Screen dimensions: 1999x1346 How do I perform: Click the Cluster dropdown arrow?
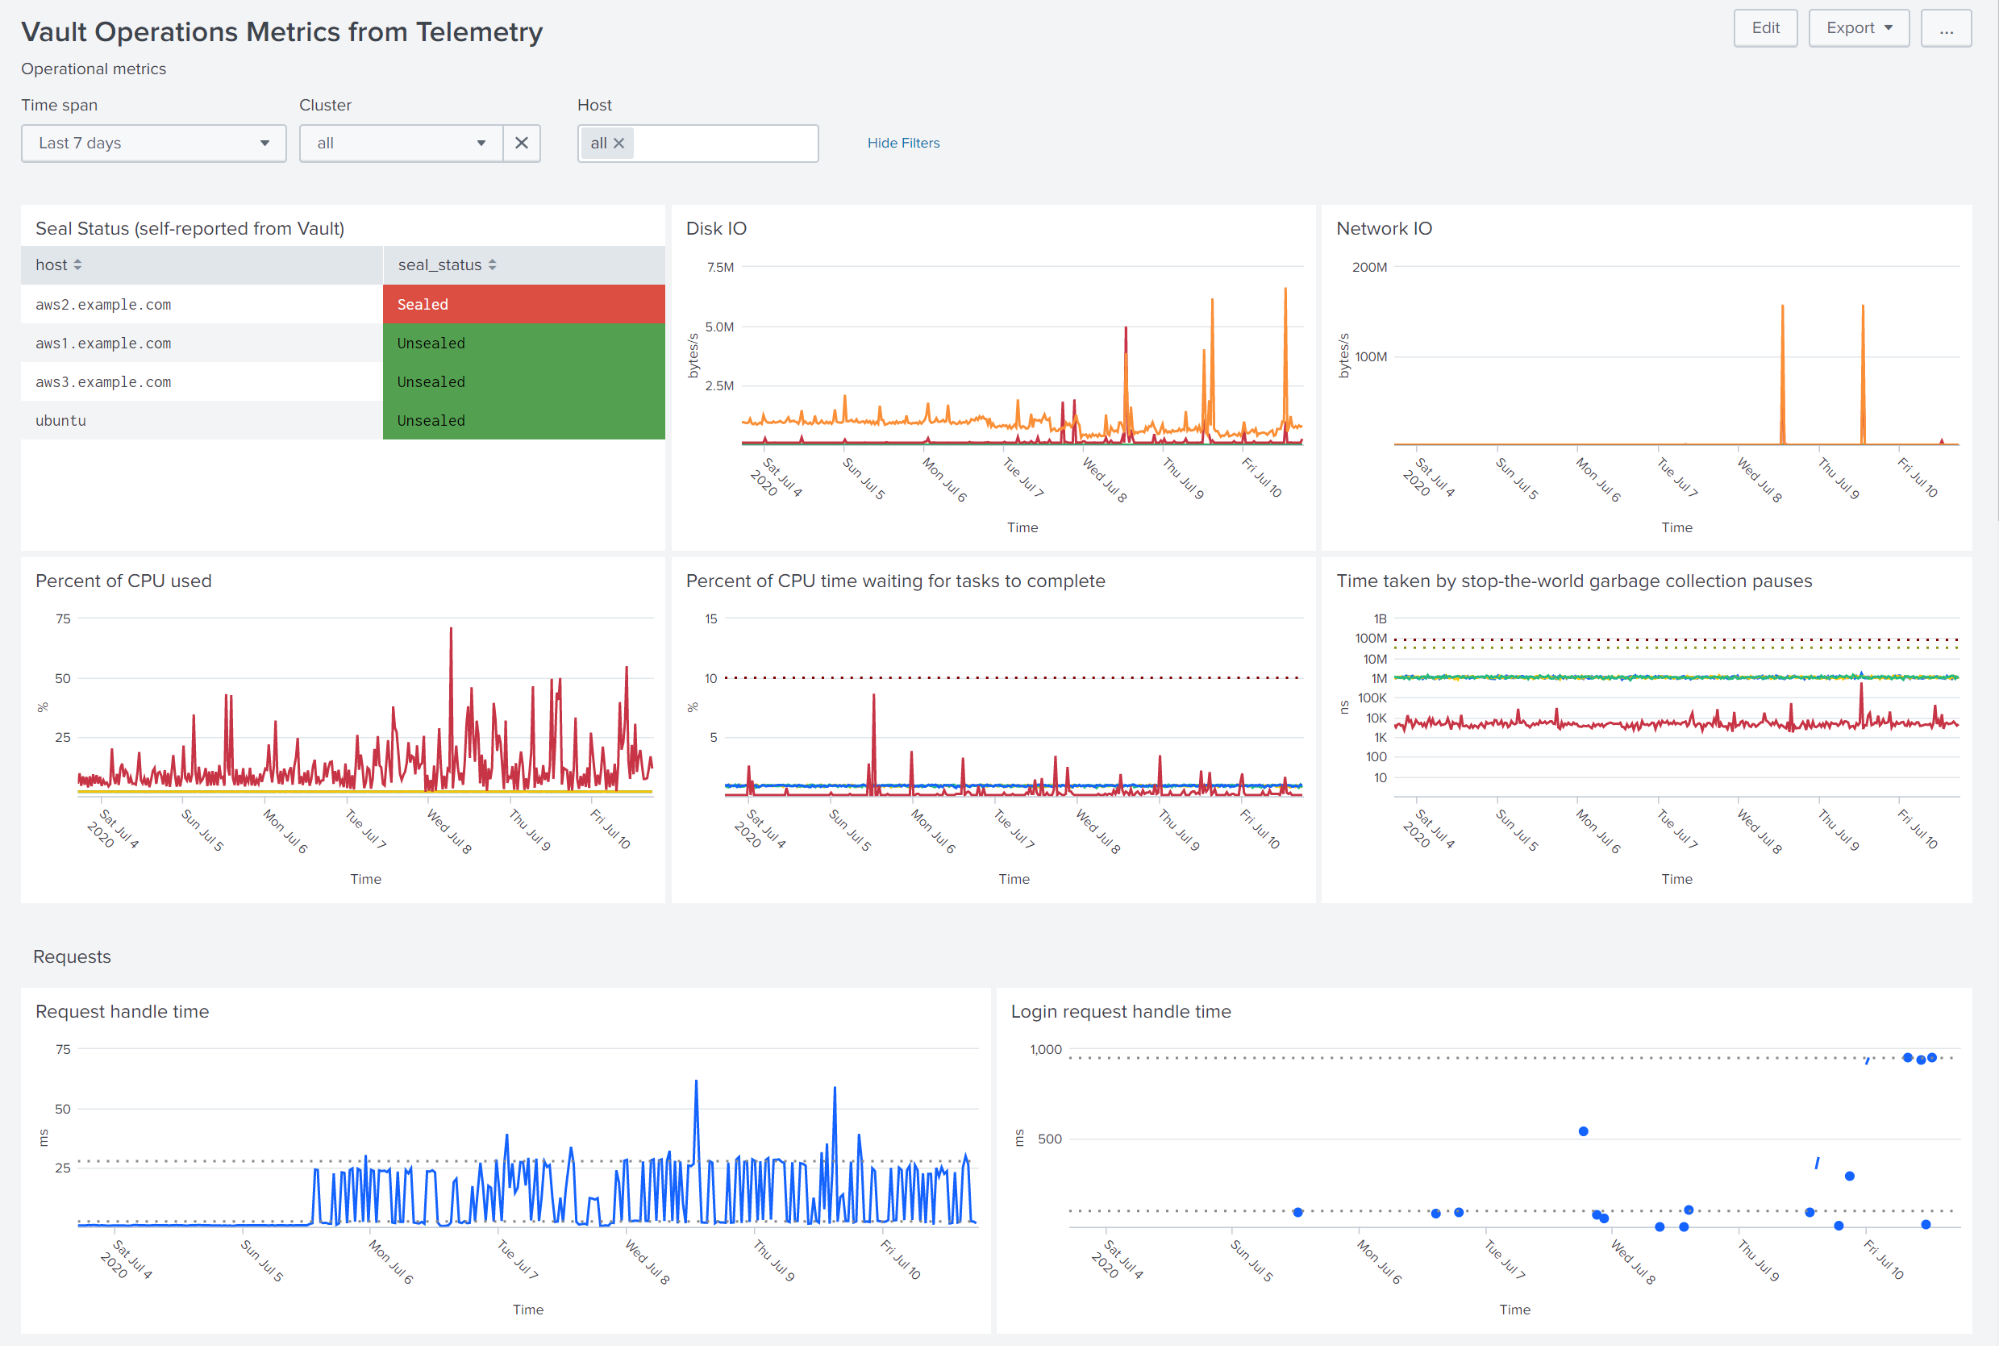tap(483, 143)
